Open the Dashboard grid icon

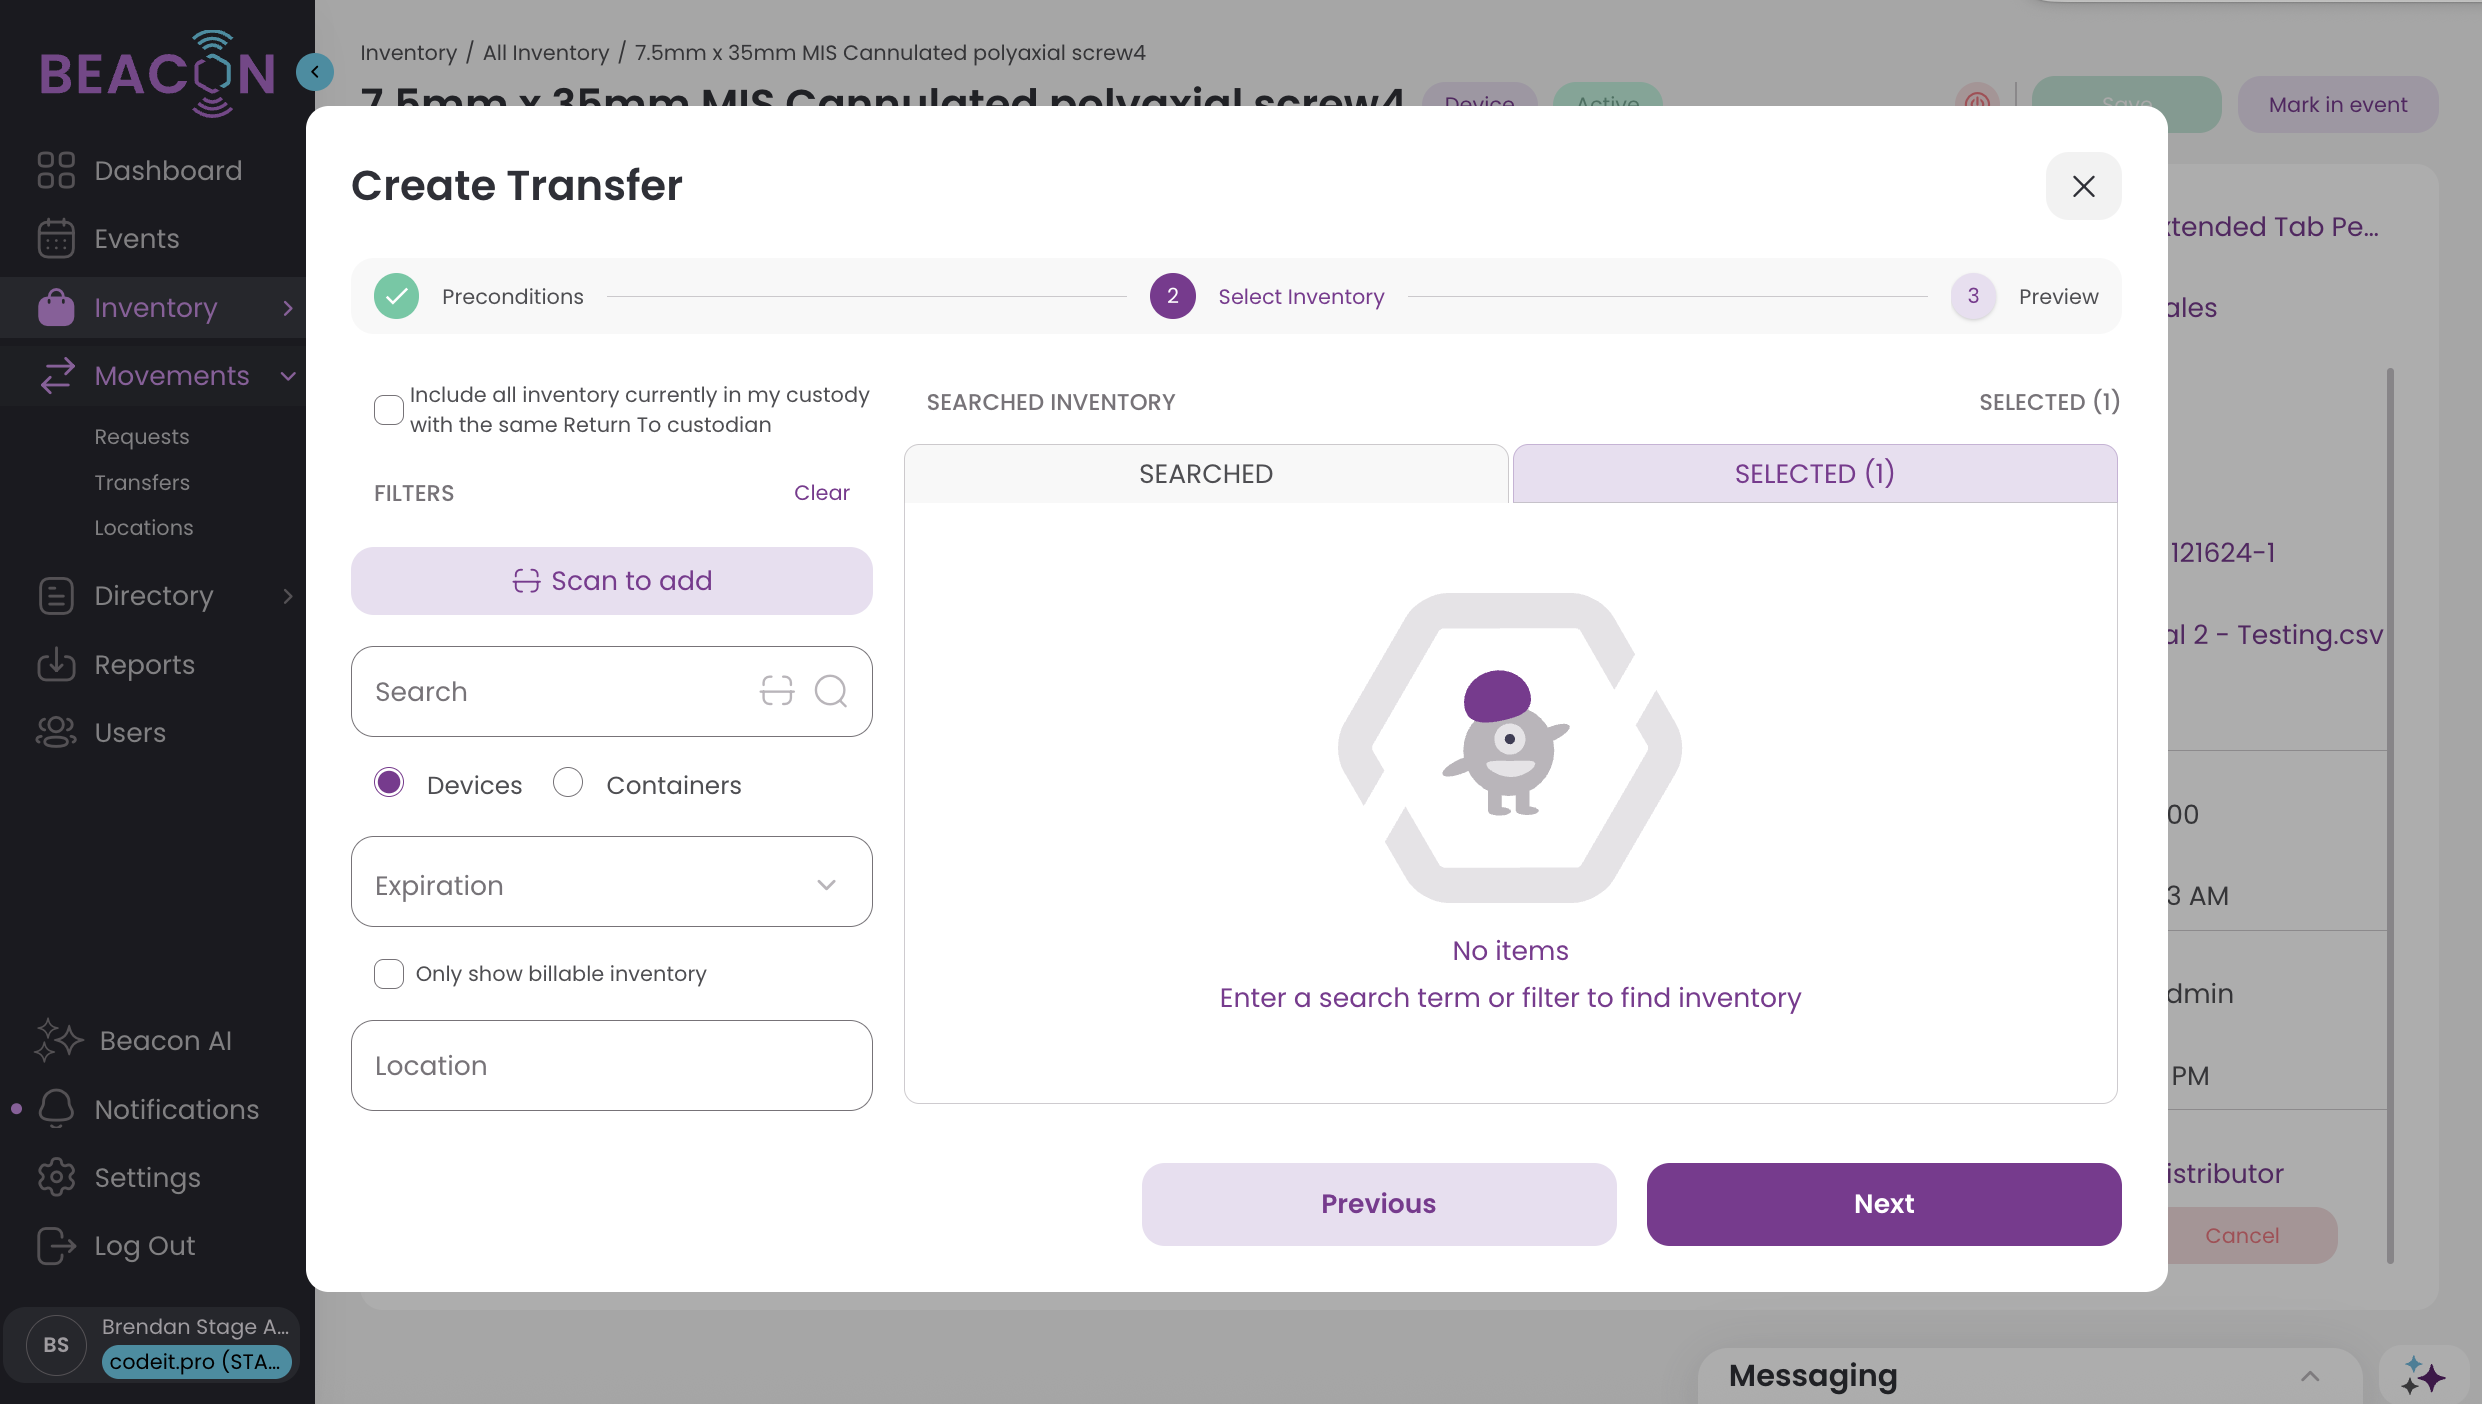(56, 170)
